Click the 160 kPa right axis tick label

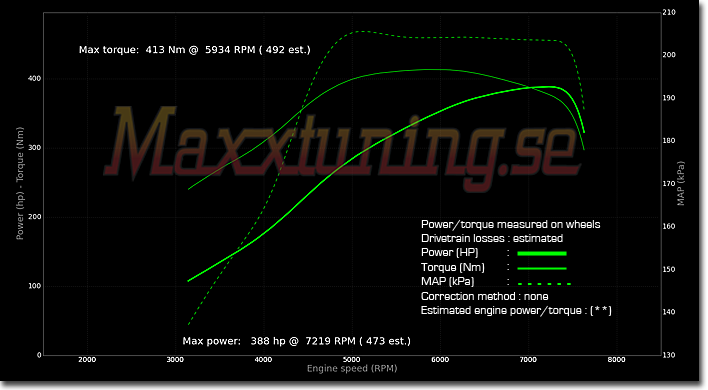(669, 226)
